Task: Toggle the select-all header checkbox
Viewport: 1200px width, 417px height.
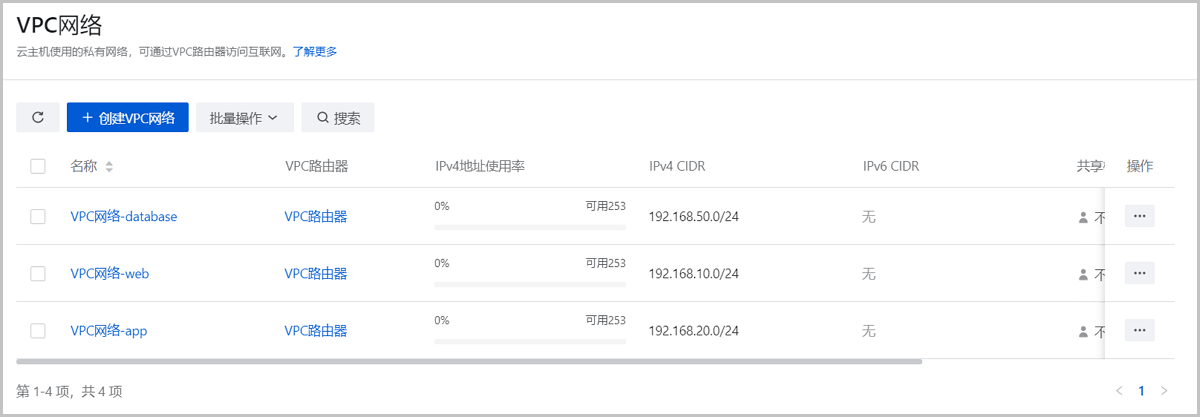Action: point(38,167)
